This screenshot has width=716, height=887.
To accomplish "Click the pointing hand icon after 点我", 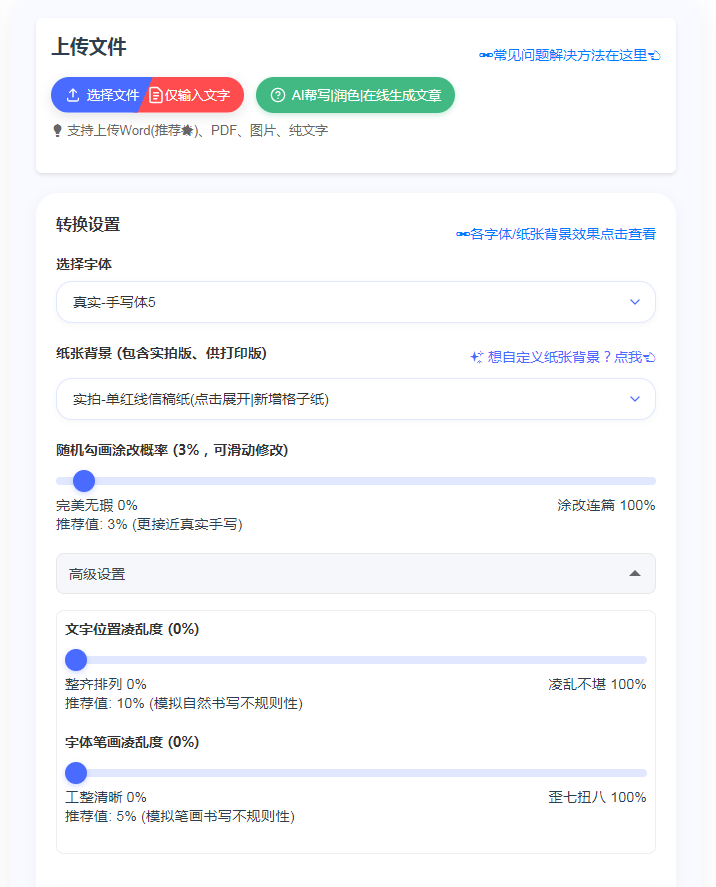I will click(649, 358).
